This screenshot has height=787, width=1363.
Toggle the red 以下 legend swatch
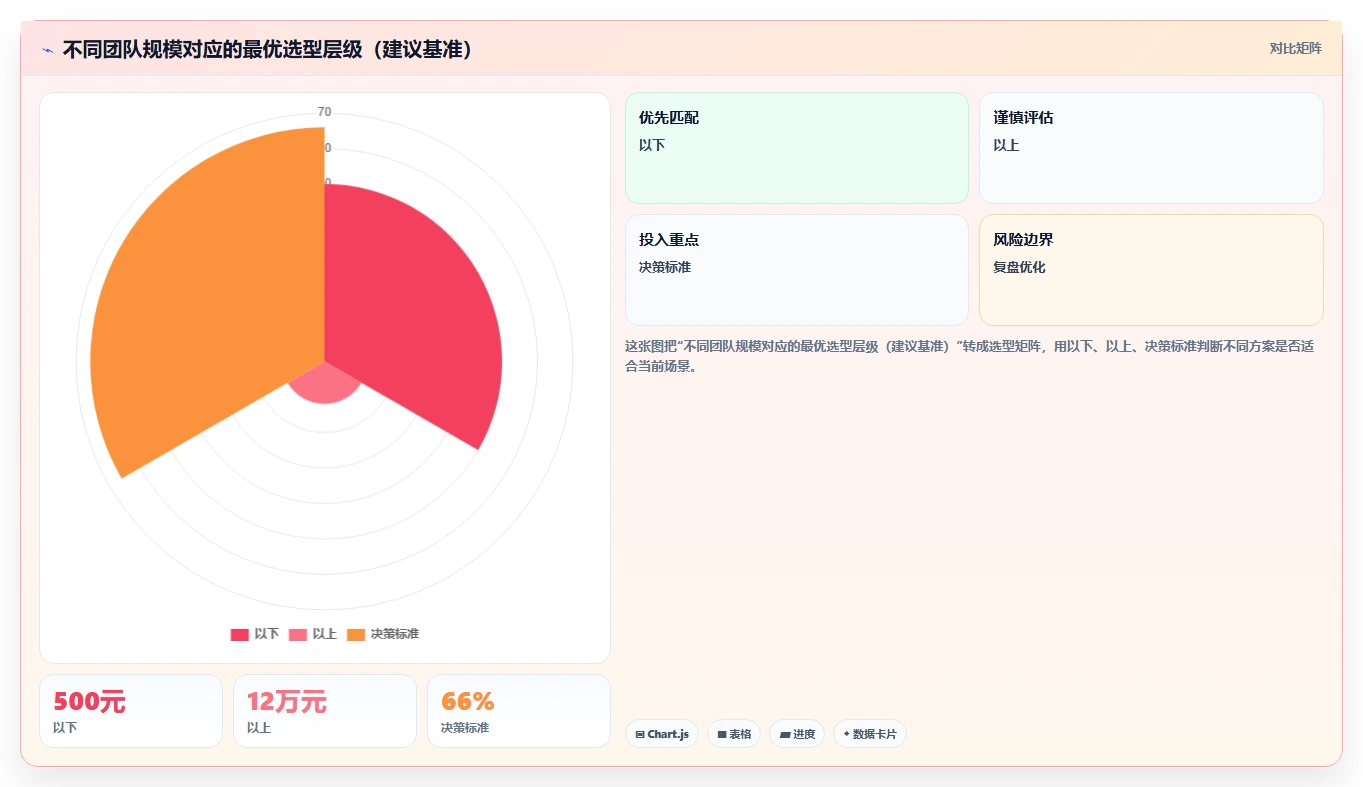pos(240,634)
